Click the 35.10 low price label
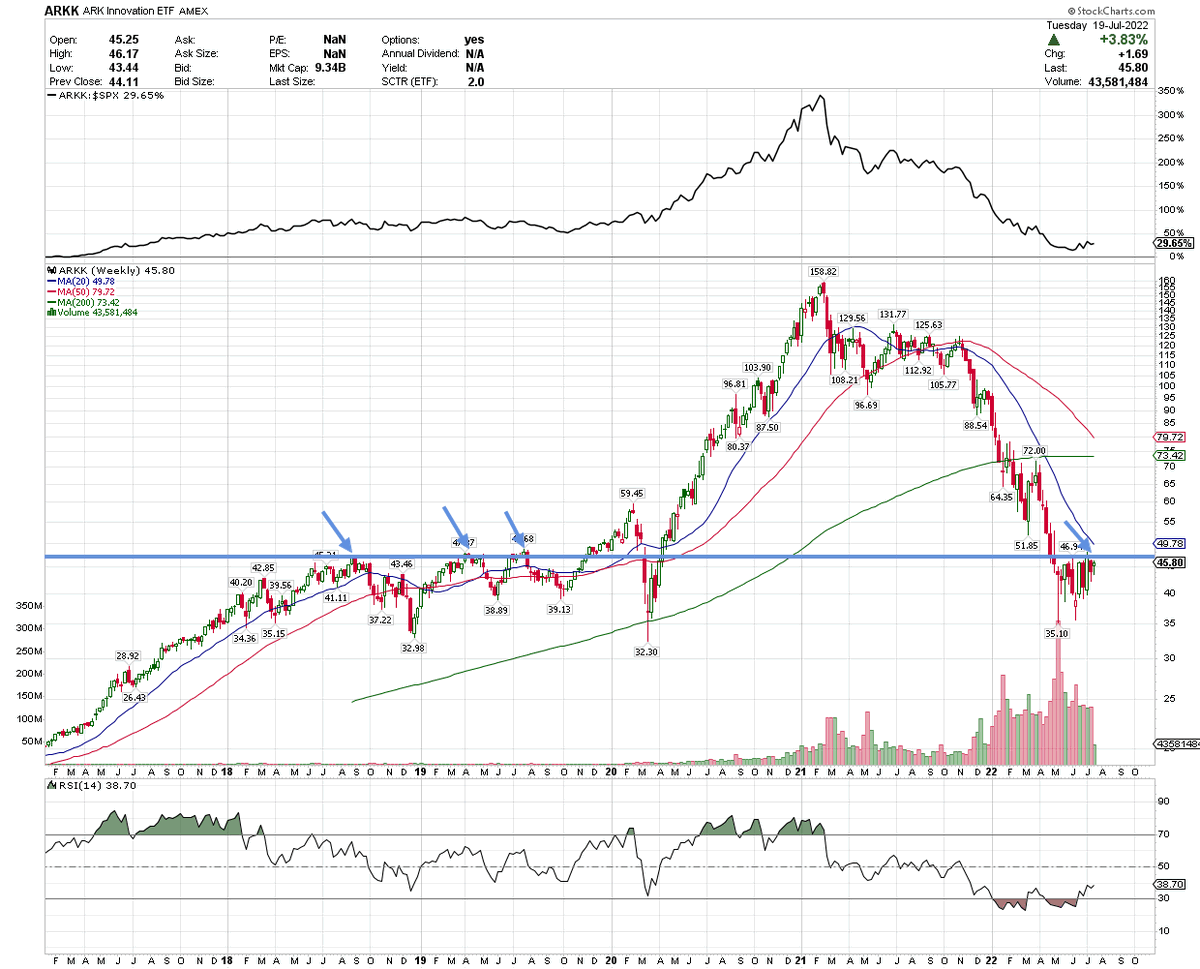Image resolution: width=1200 pixels, height=969 pixels. coord(1058,633)
